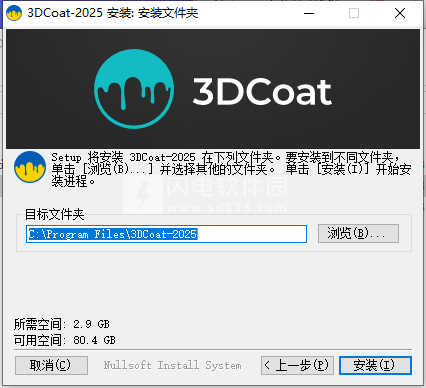Close the installer with the X button

[x=400, y=13]
